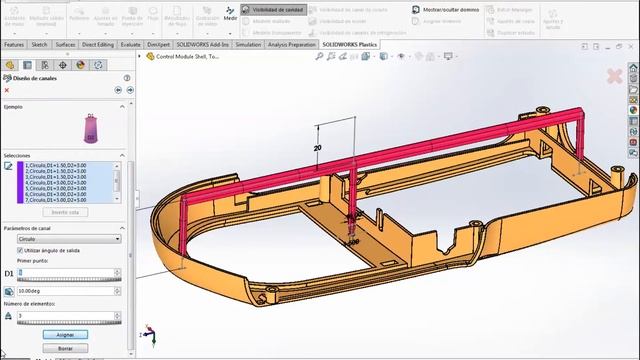Click the D1 diameter icon

click(x=9, y=274)
